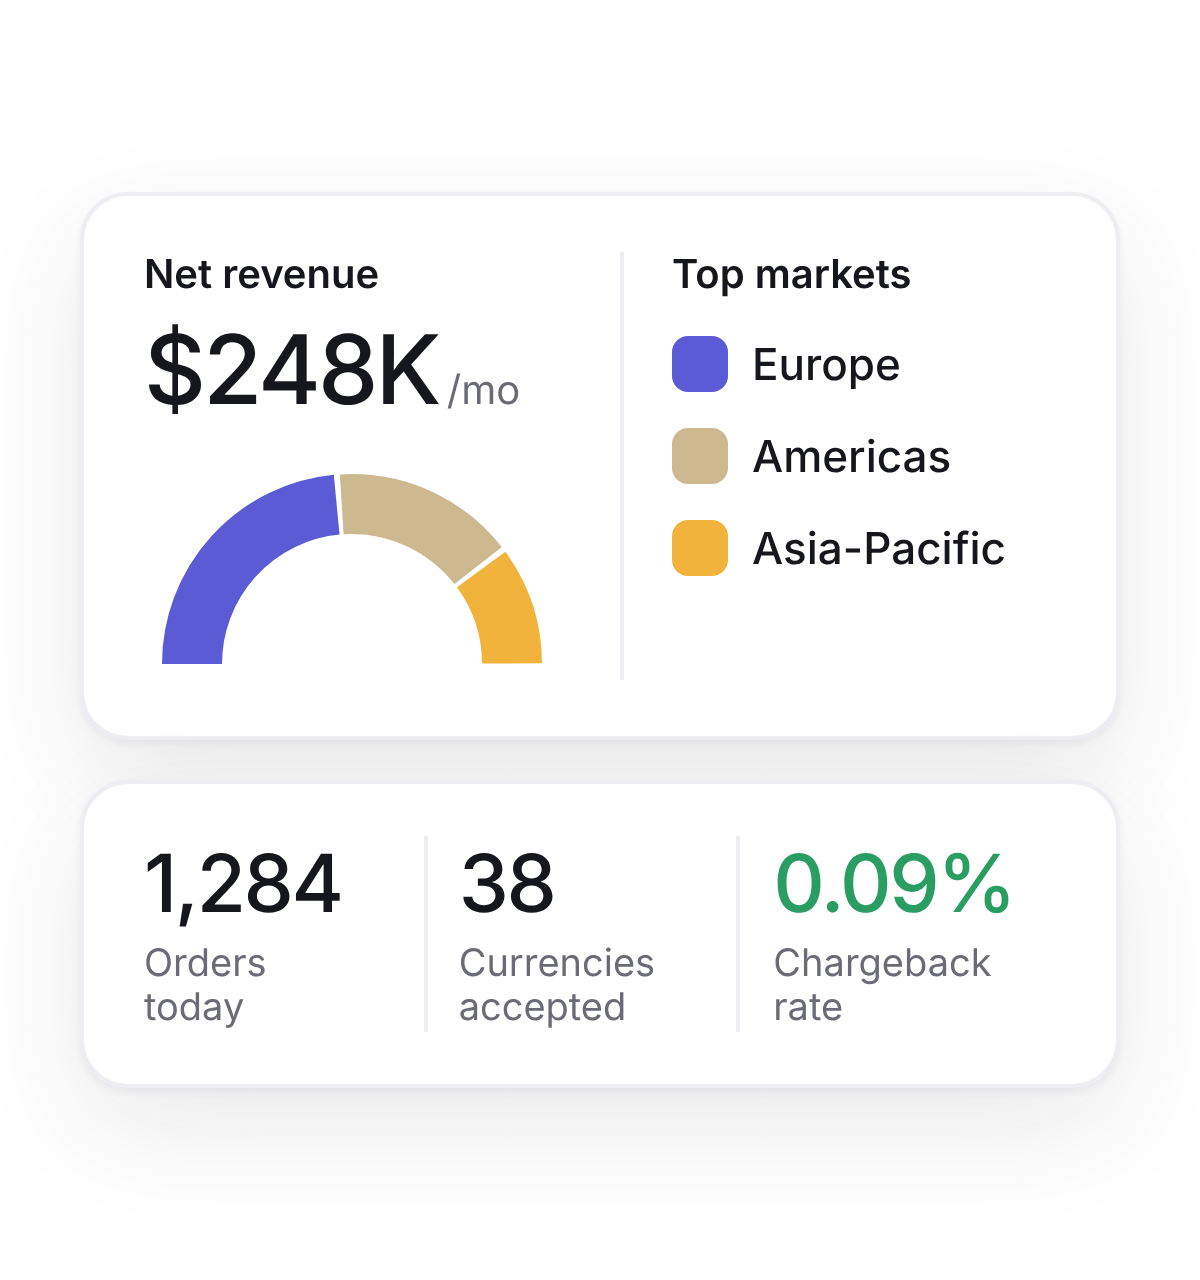The image size is (1200, 1280).
Task: Click the Europe purple color swatch
Action: [x=700, y=364]
